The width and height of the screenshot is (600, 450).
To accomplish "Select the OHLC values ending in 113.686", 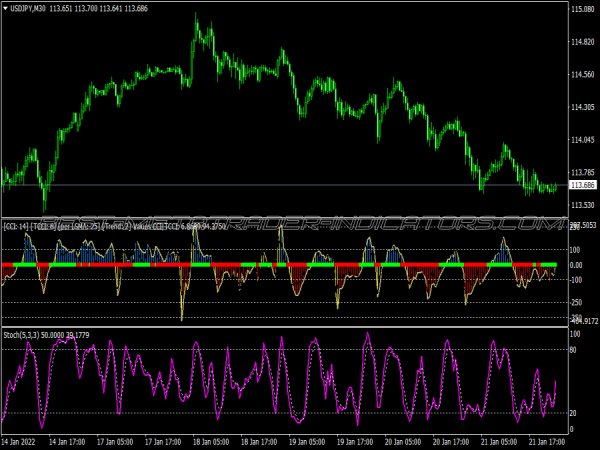I will click(x=99, y=8).
